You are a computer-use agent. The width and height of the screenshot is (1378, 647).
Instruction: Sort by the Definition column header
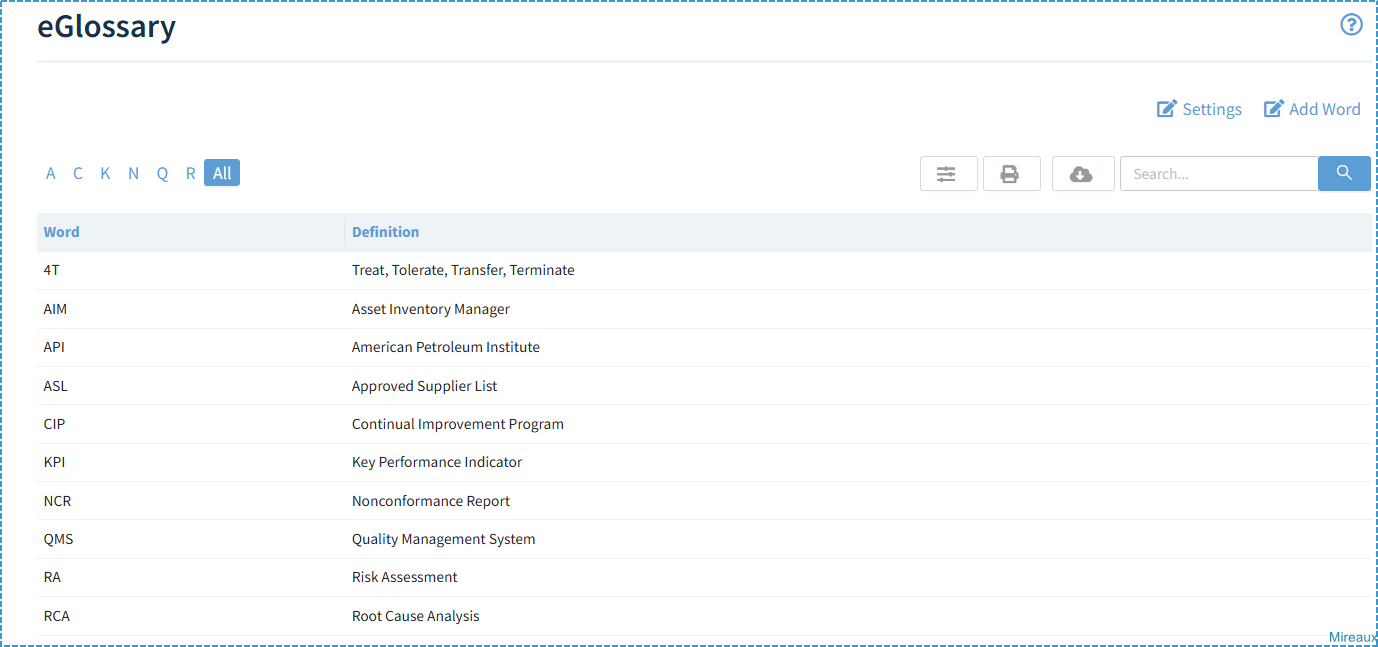tap(385, 232)
